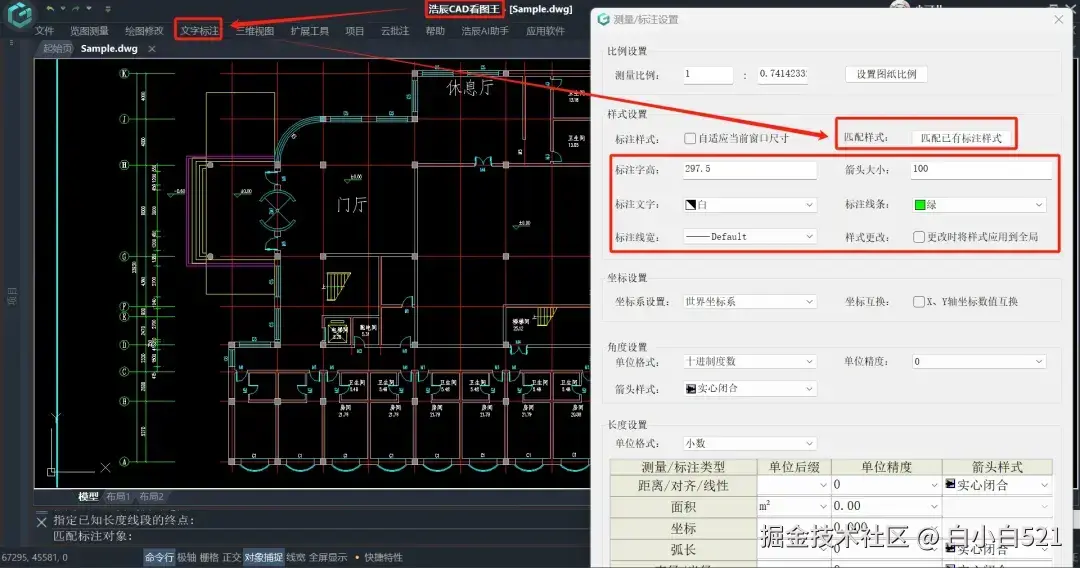Check X、Y轴坐标数值互换 checkbox
The image size is (1080, 568).
coord(919,302)
